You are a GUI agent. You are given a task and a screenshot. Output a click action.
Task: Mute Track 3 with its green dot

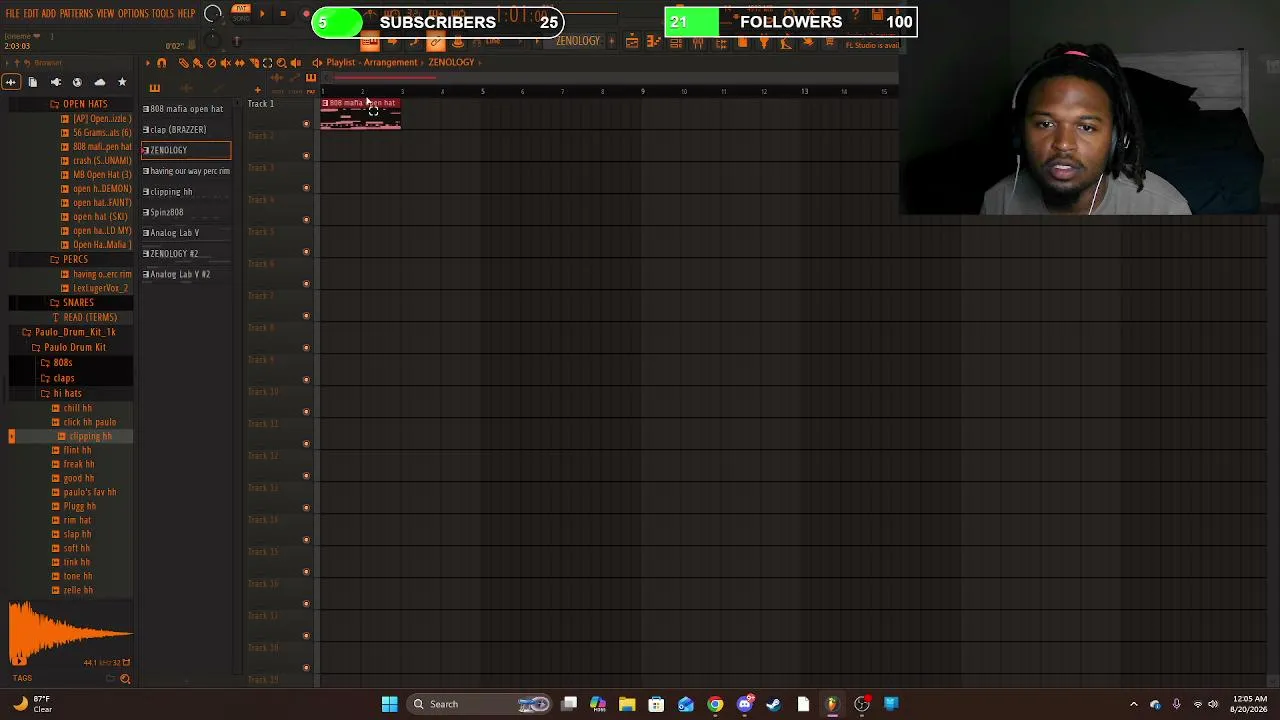point(306,188)
